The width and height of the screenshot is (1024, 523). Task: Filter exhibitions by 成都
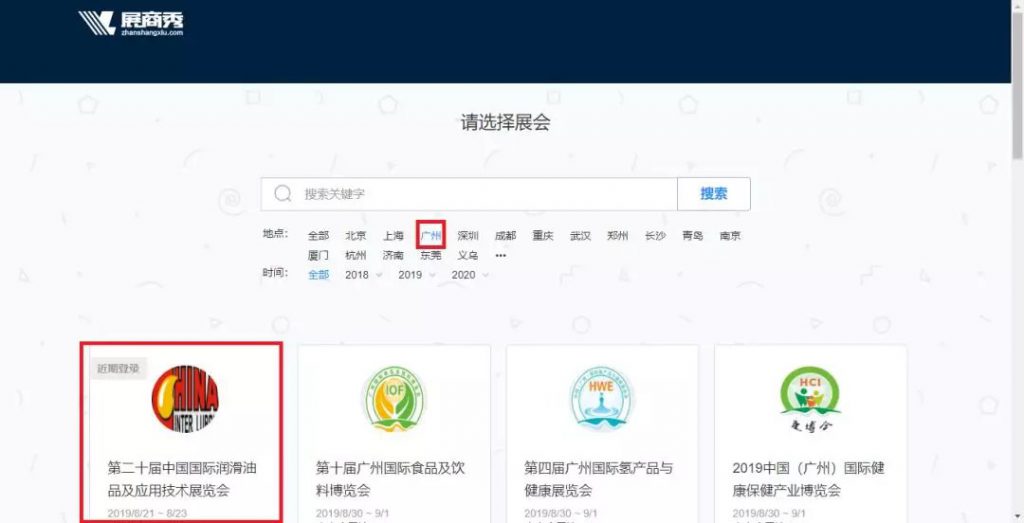505,236
